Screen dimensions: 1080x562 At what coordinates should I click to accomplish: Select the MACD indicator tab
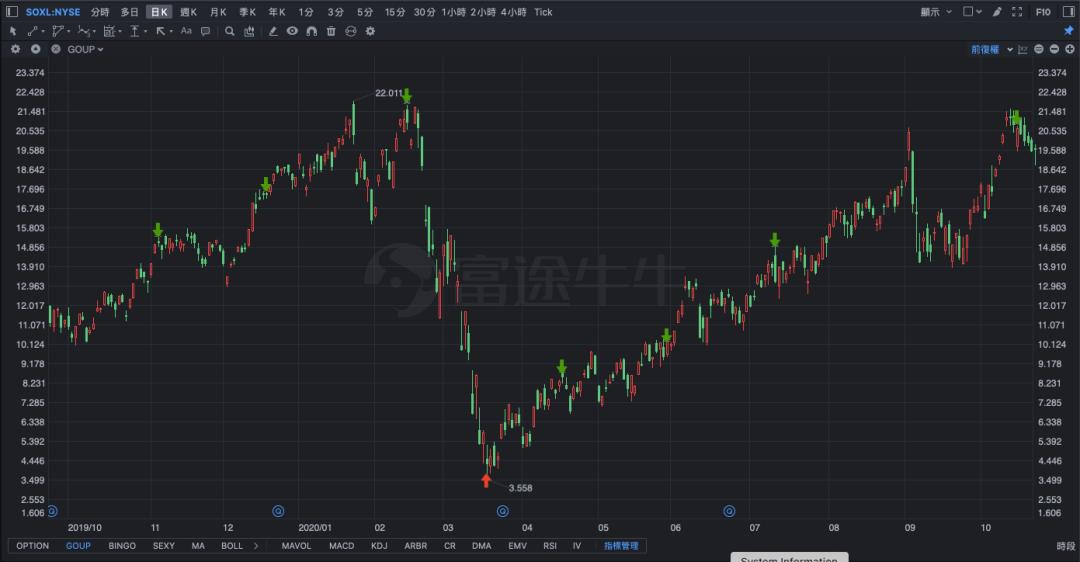tap(341, 546)
